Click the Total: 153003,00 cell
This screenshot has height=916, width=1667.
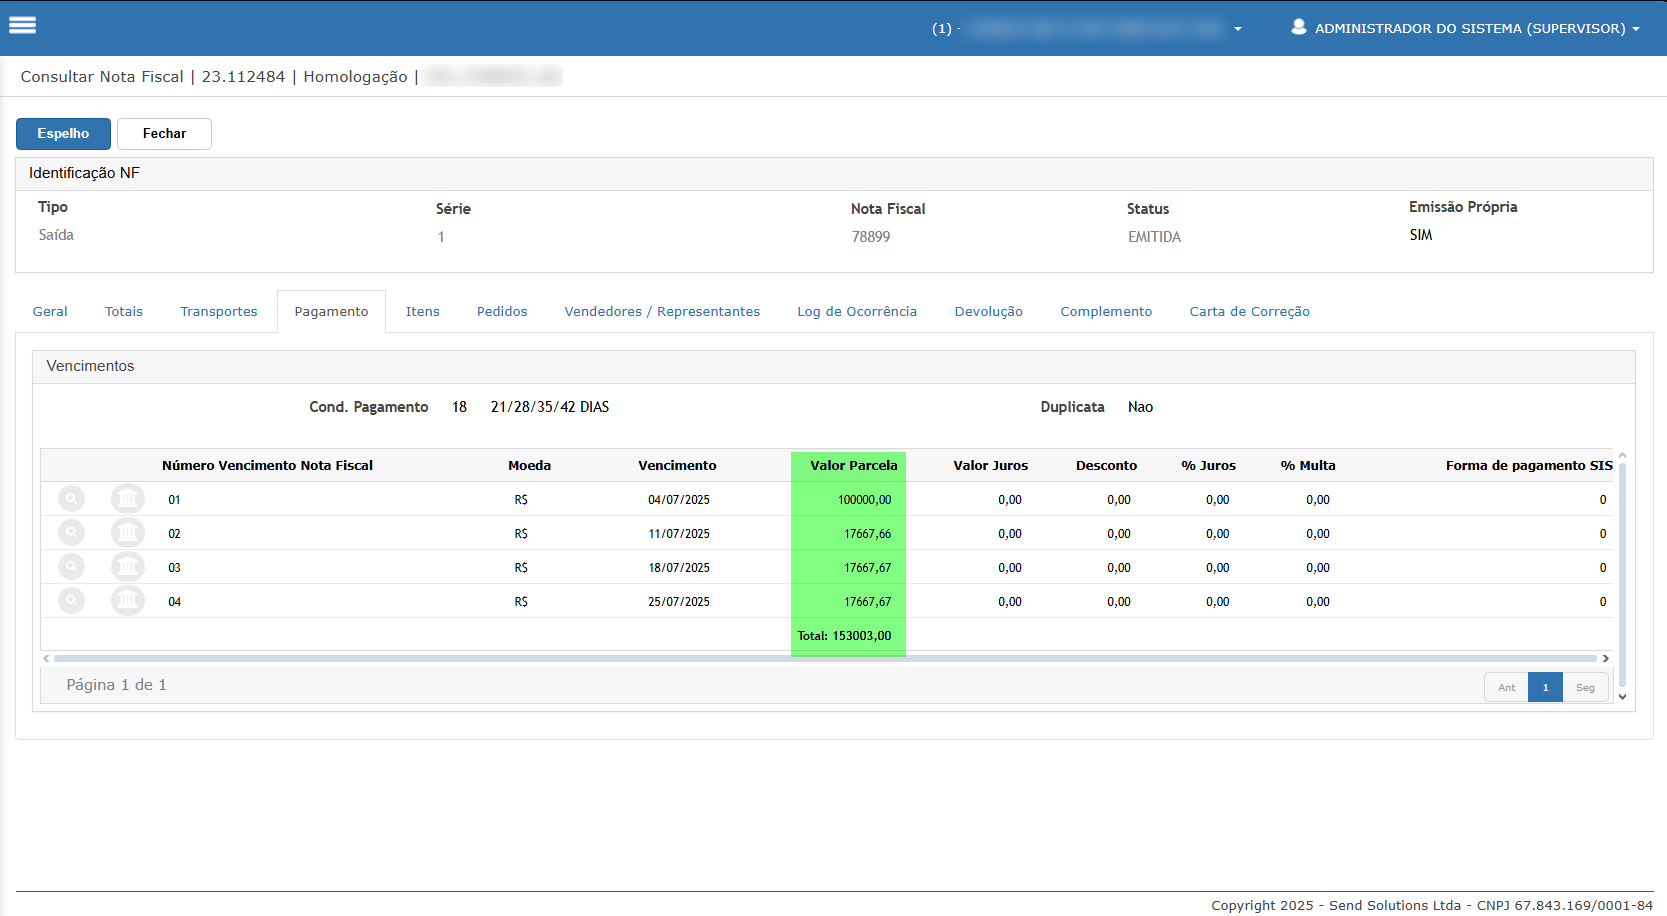(844, 635)
